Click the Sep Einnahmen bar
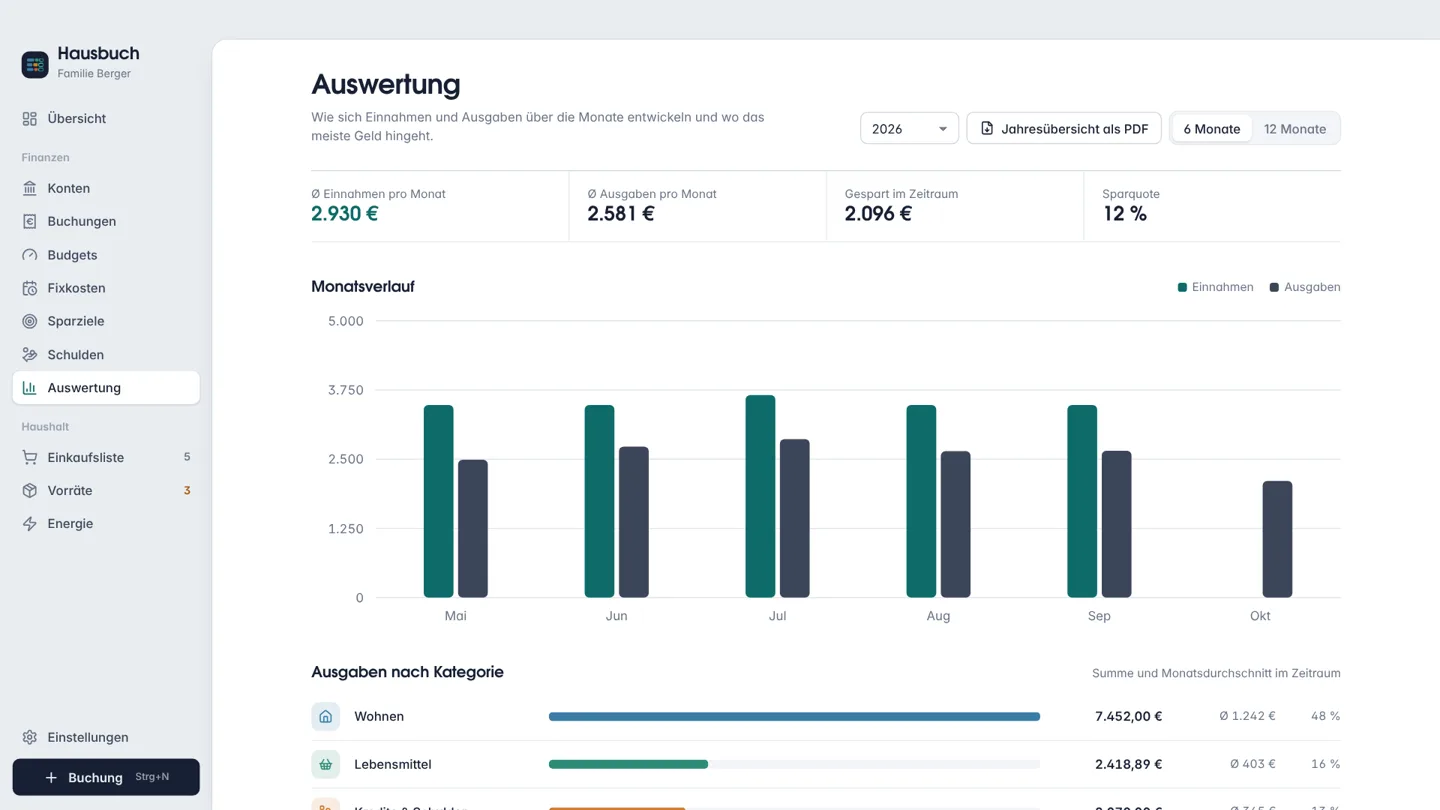 click(x=1082, y=501)
